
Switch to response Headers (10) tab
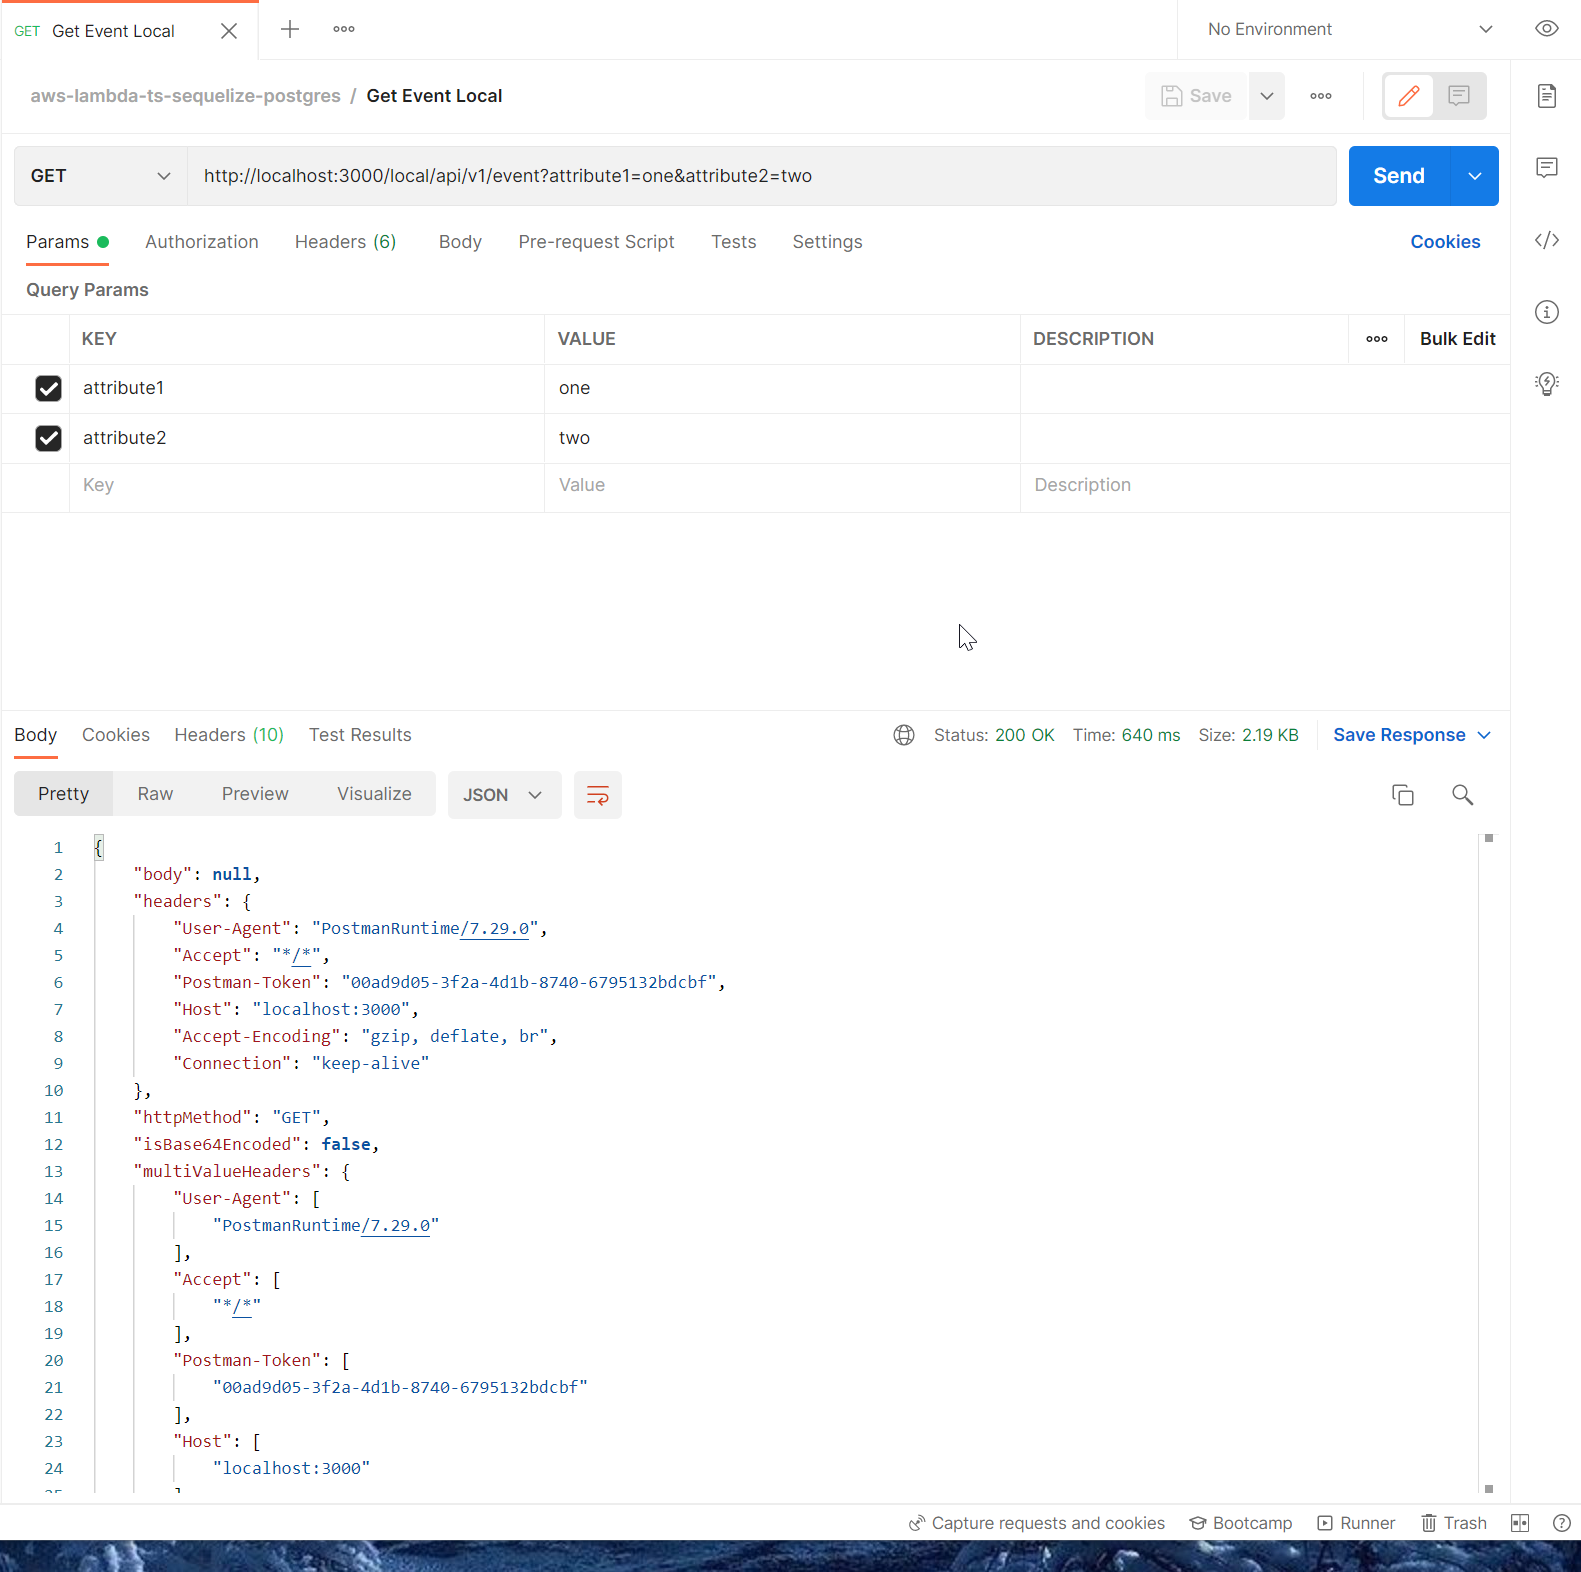click(x=229, y=735)
